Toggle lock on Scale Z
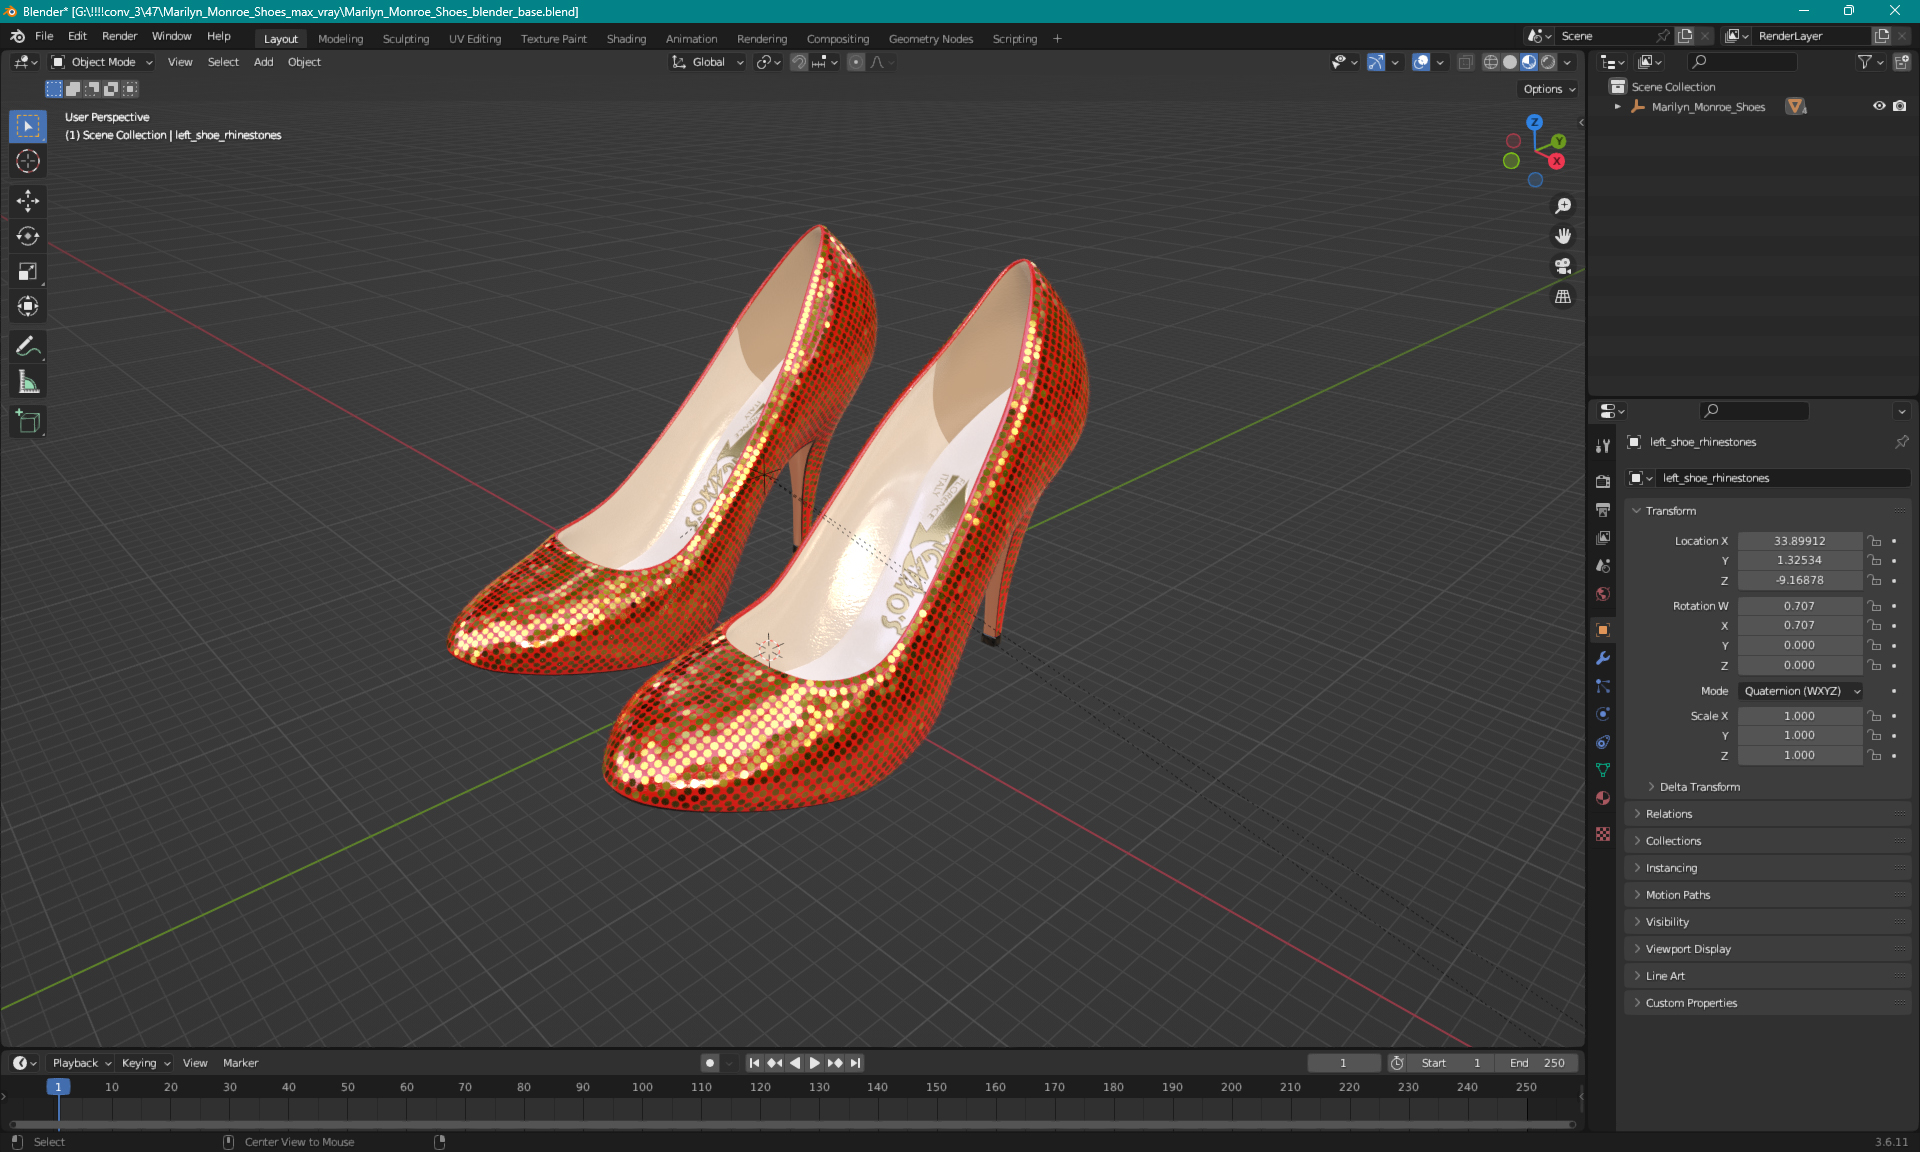1920x1152 pixels. click(1875, 755)
